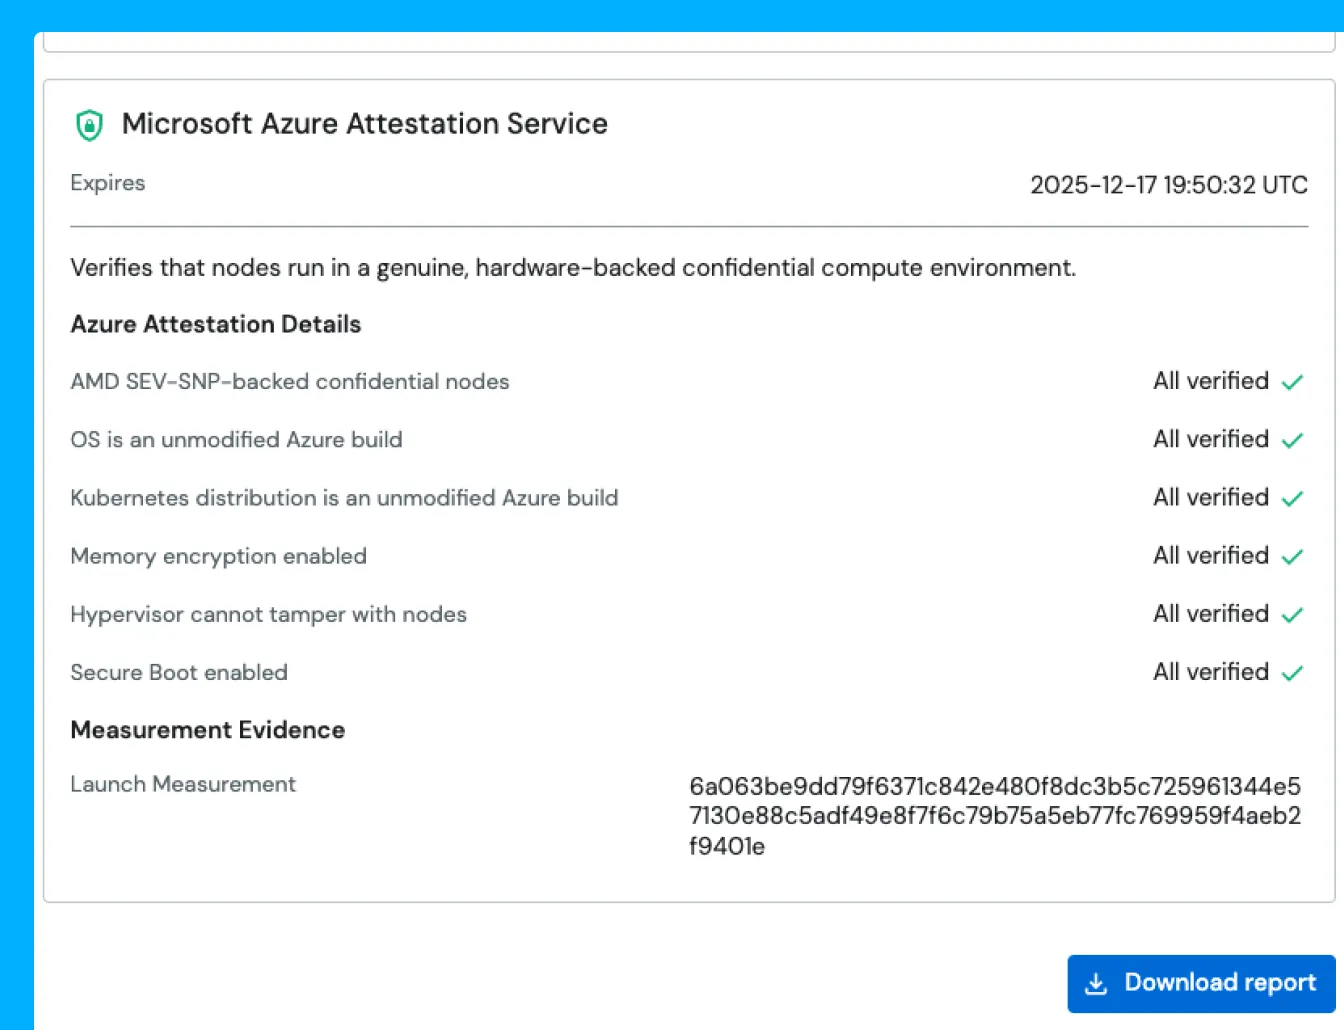Click AMD SEV-SNP-backed confidential nodes text
The height and width of the screenshot is (1030, 1344).
point(290,382)
